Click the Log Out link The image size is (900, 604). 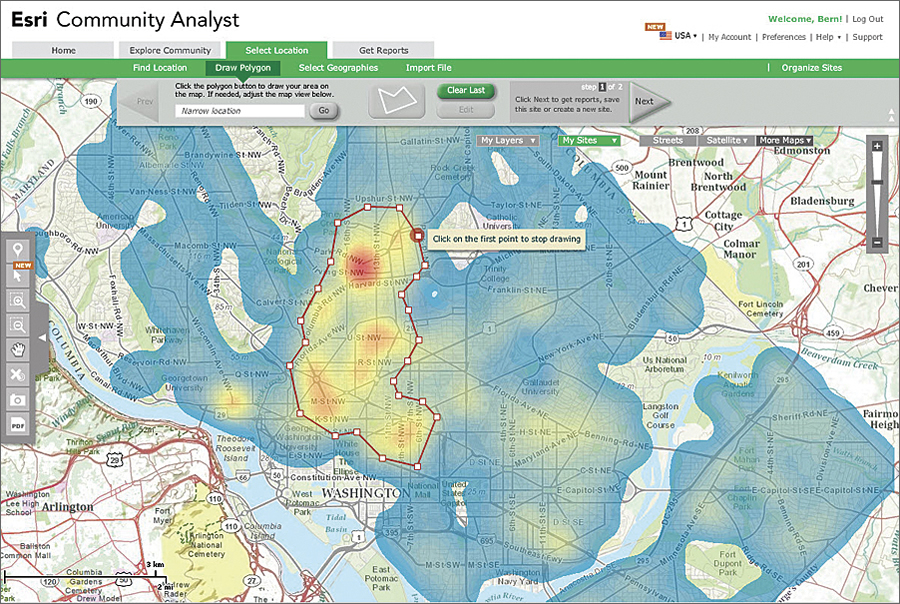867,19
